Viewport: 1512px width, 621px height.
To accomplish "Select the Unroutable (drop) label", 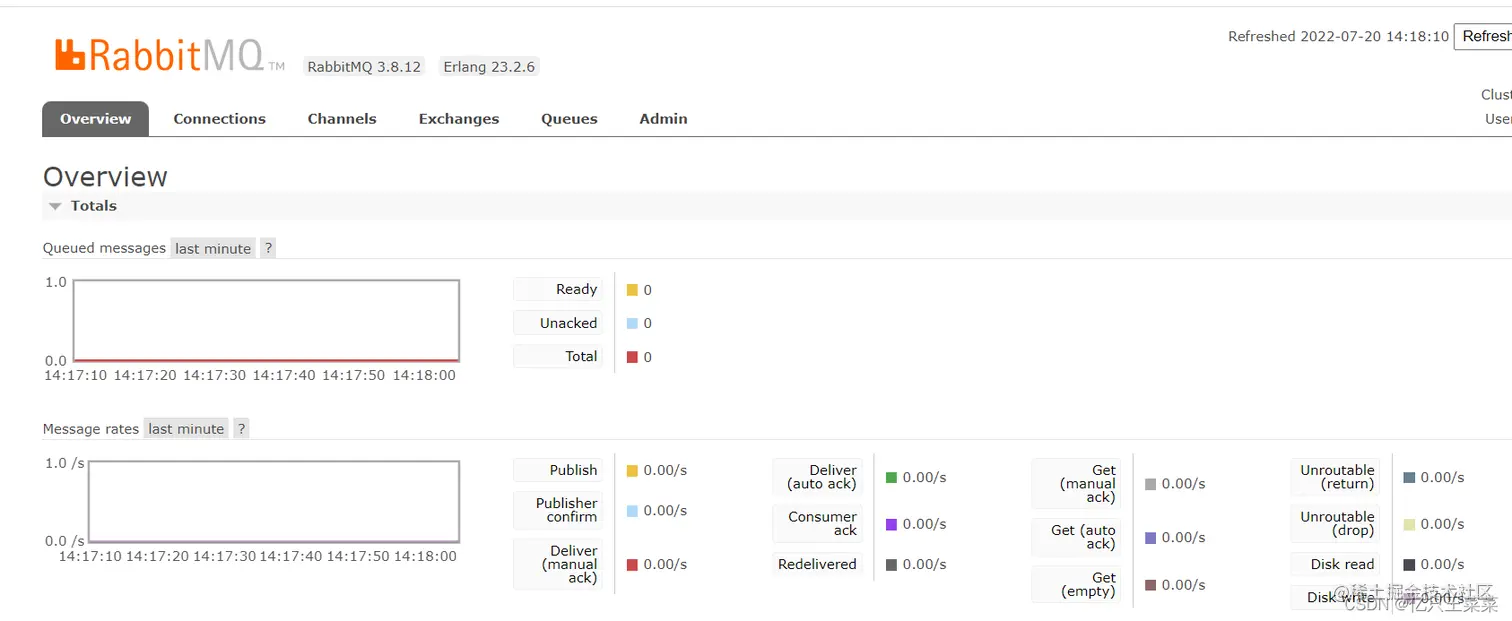I will 1335,524.
